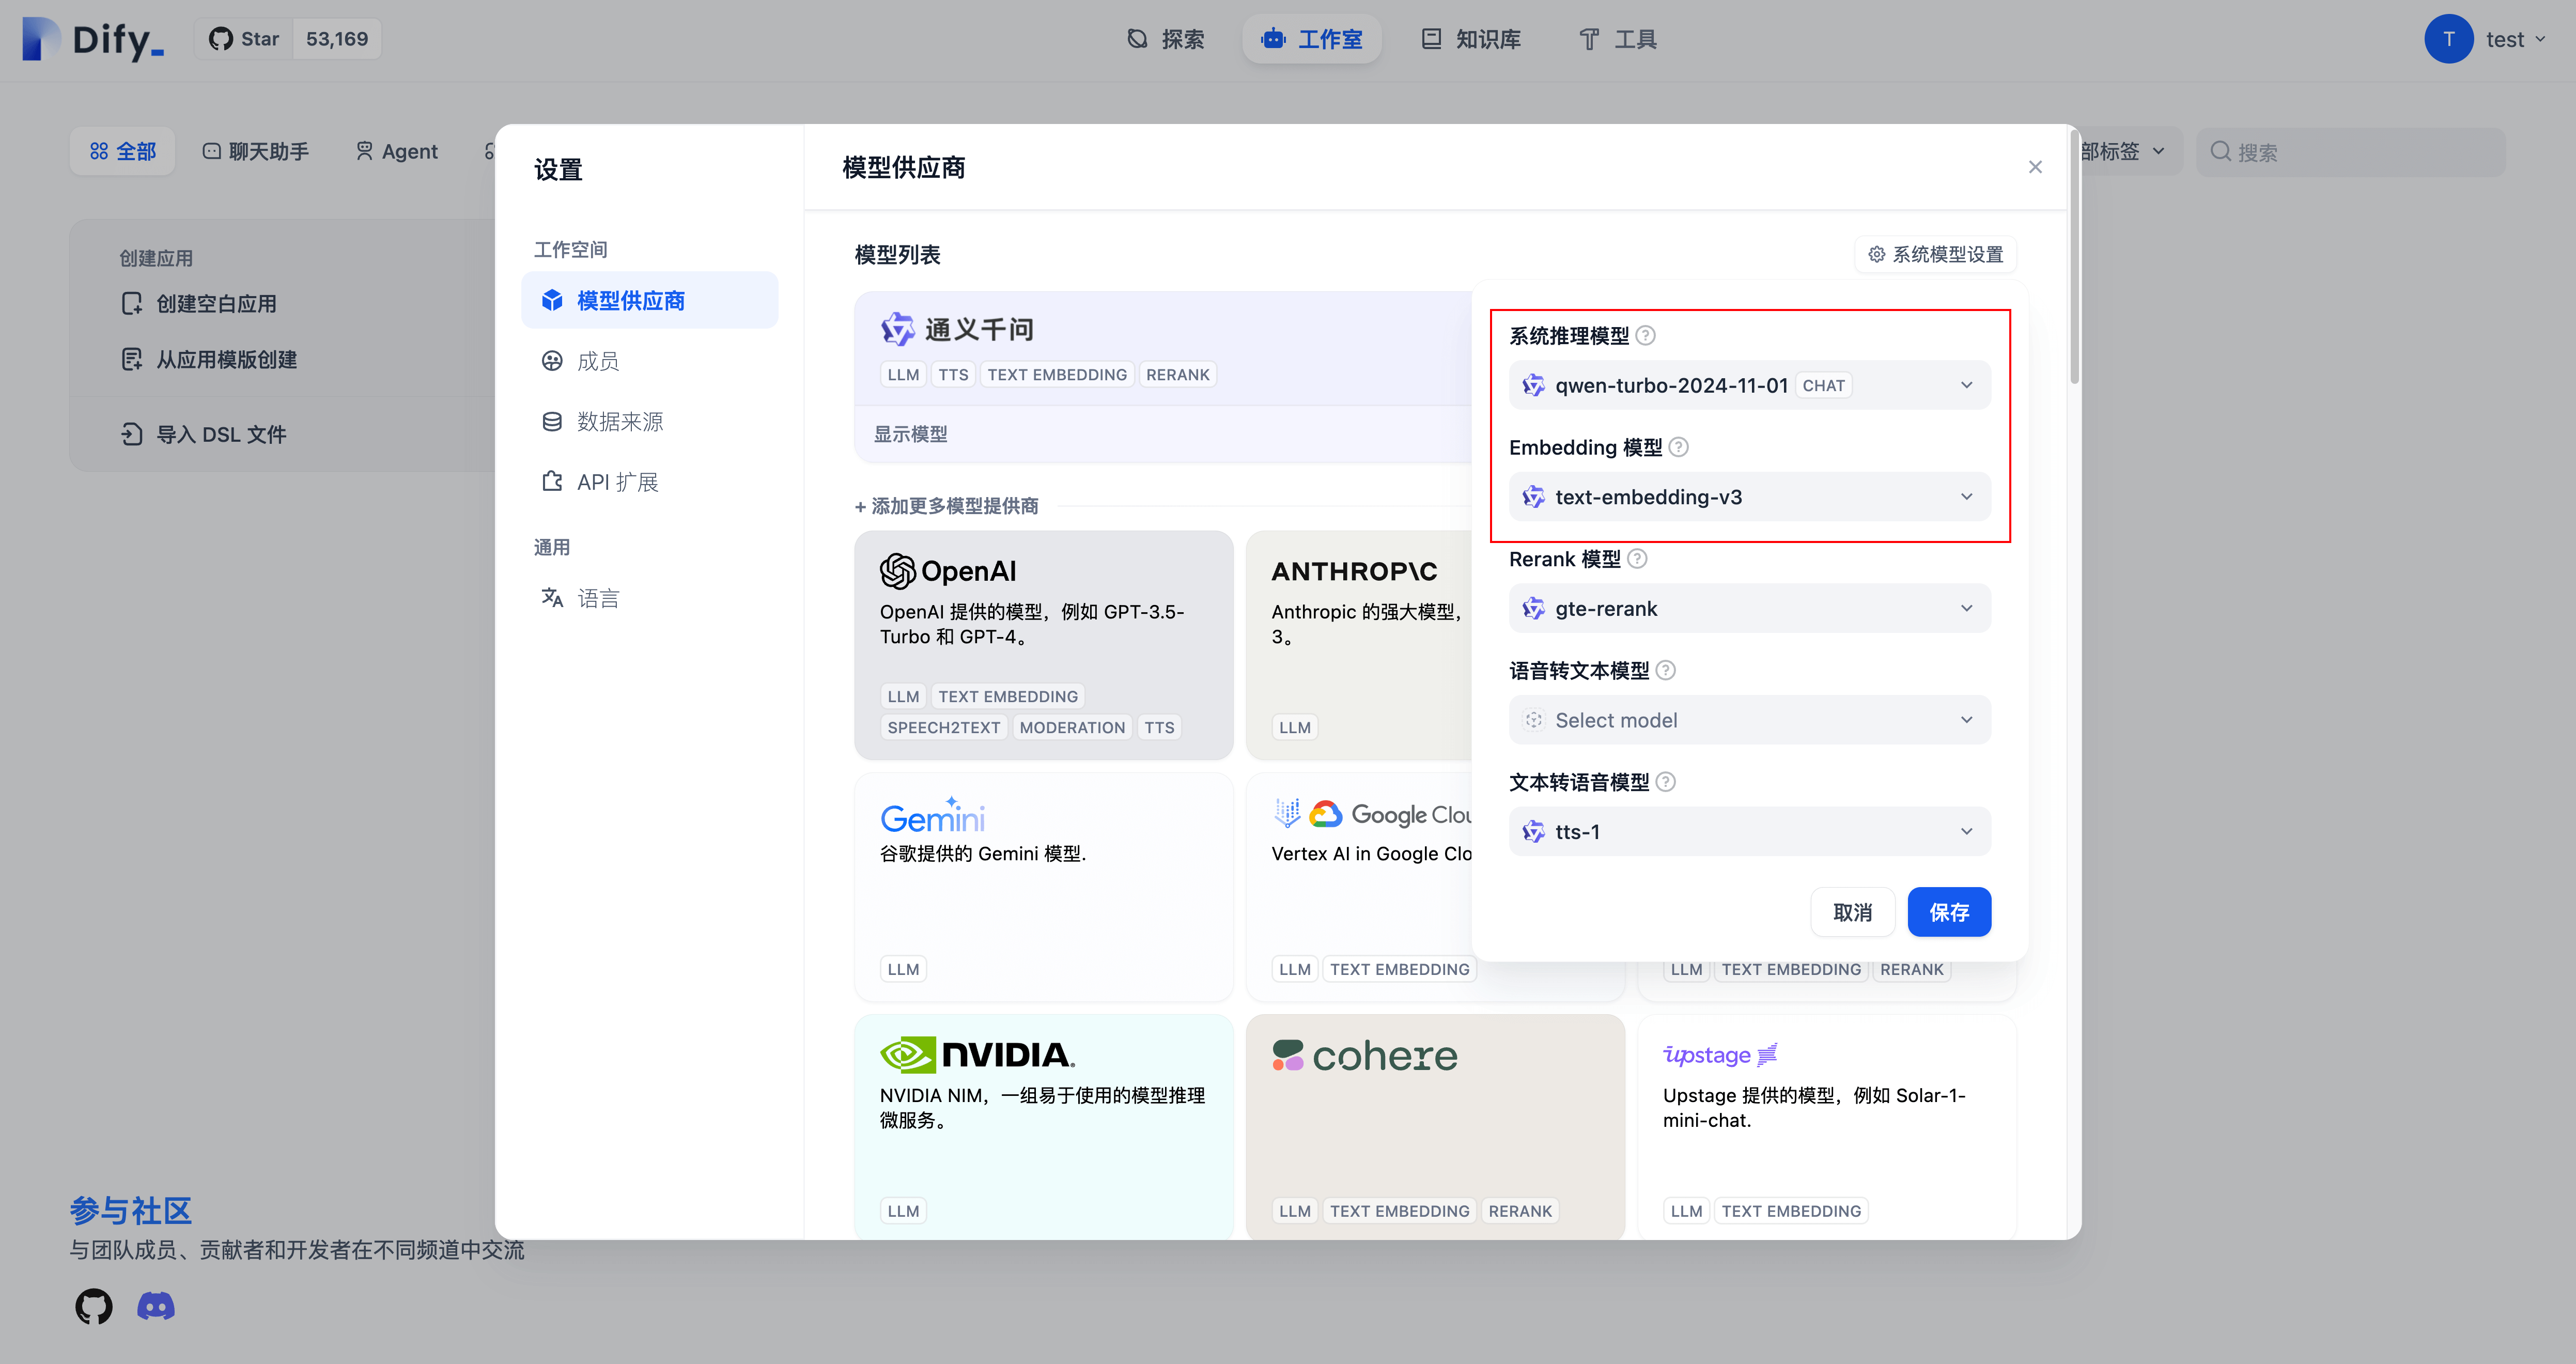The width and height of the screenshot is (2576, 1364).
Task: Click 导入 DSL 文件
Action: pos(203,434)
